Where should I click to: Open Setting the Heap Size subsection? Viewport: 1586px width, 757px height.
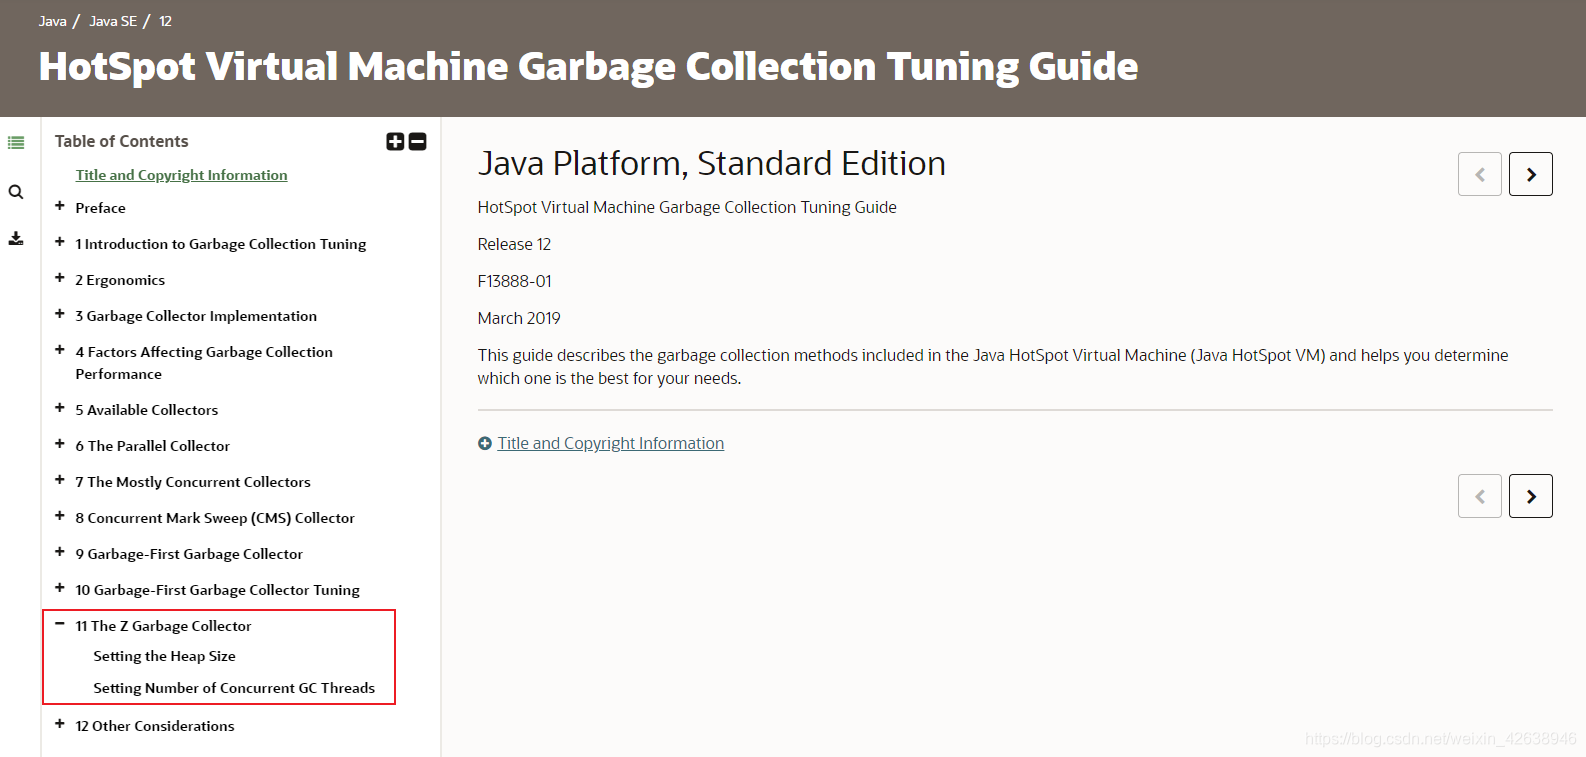click(165, 656)
